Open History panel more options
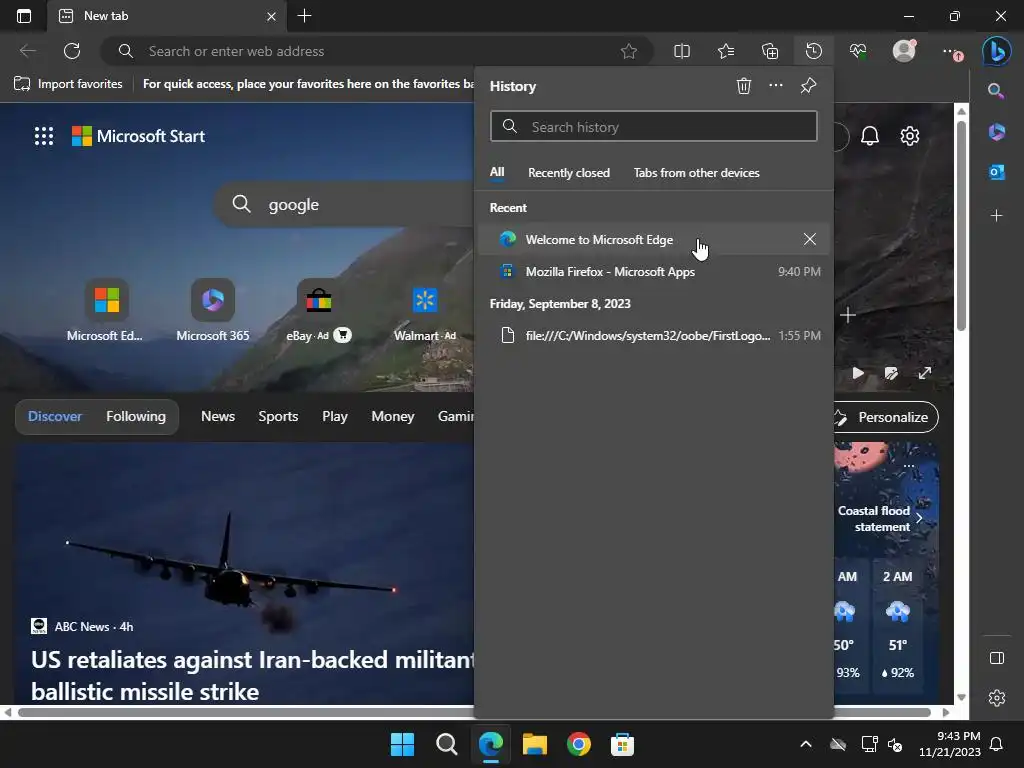1024x768 pixels. tap(776, 86)
